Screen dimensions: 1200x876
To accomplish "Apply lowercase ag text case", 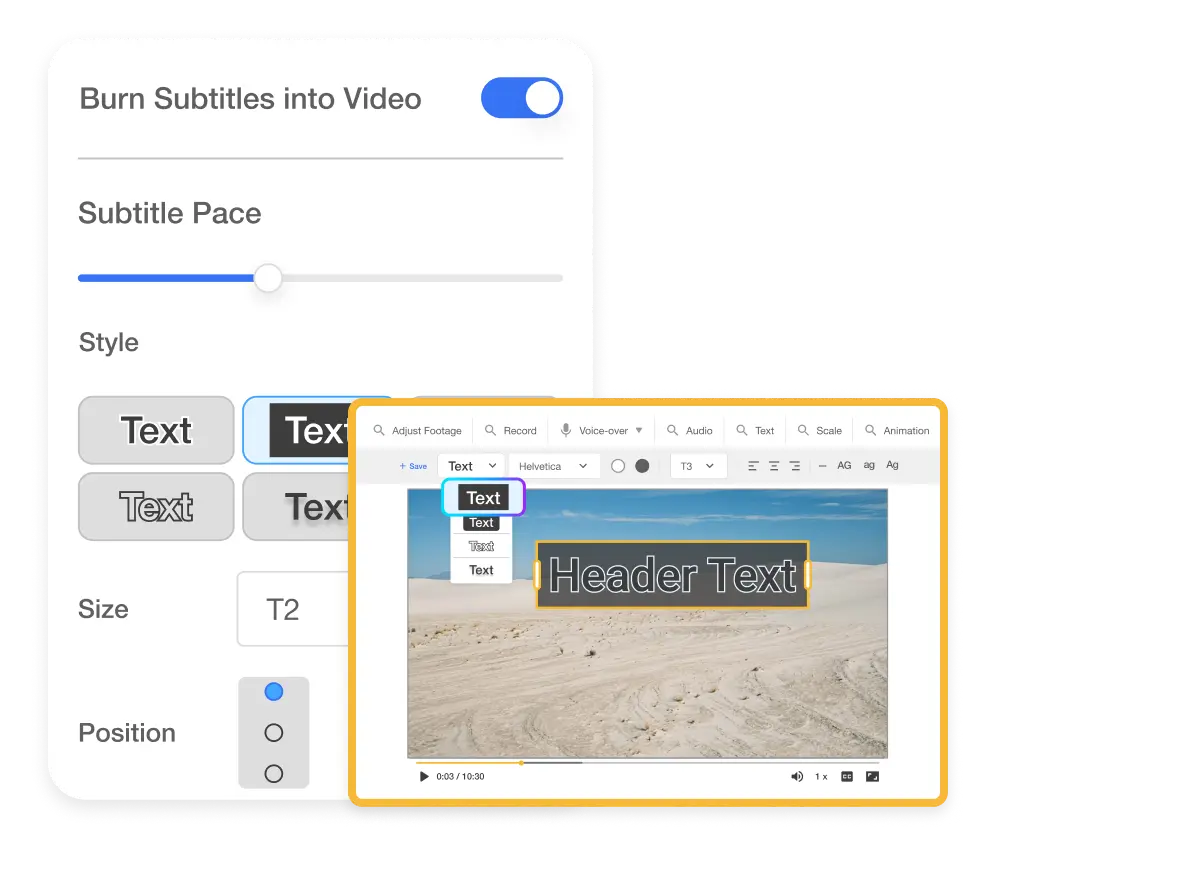I will point(869,466).
